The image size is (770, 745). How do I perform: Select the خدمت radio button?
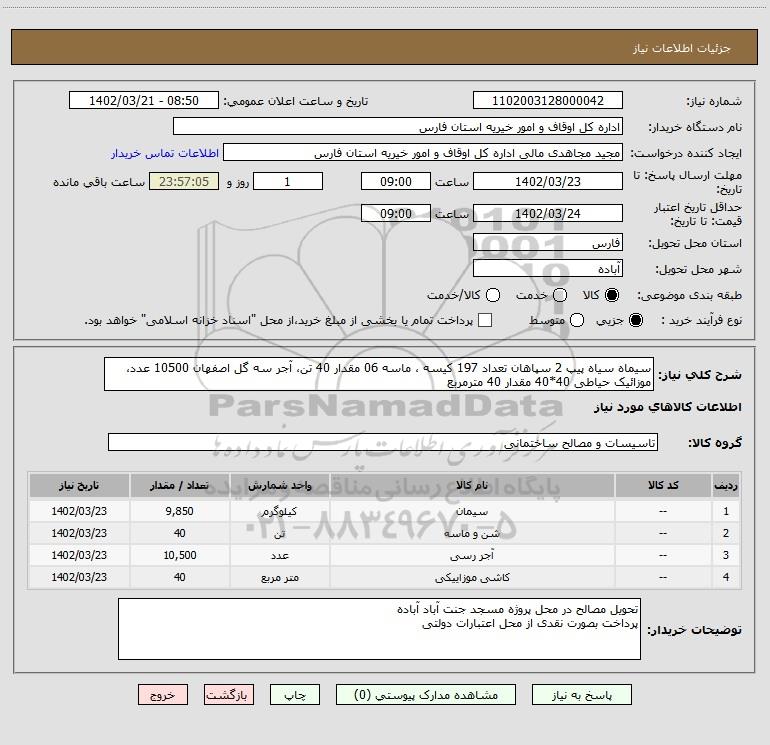pyautogui.click(x=560, y=295)
